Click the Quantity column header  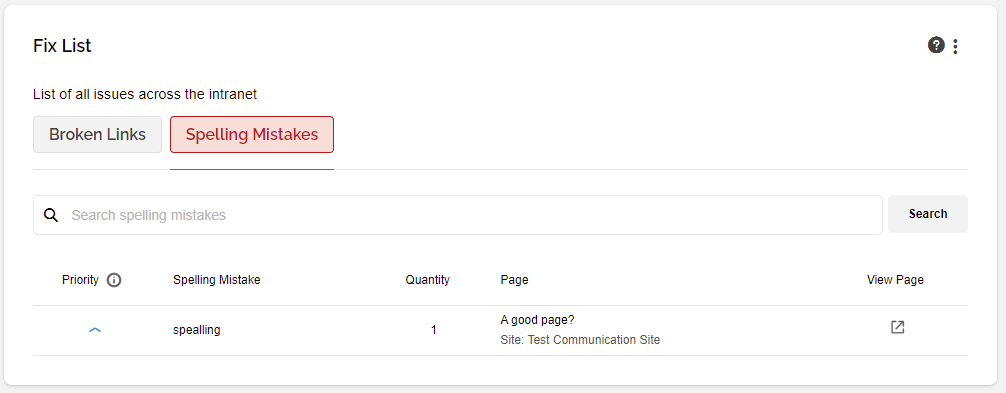(x=427, y=280)
